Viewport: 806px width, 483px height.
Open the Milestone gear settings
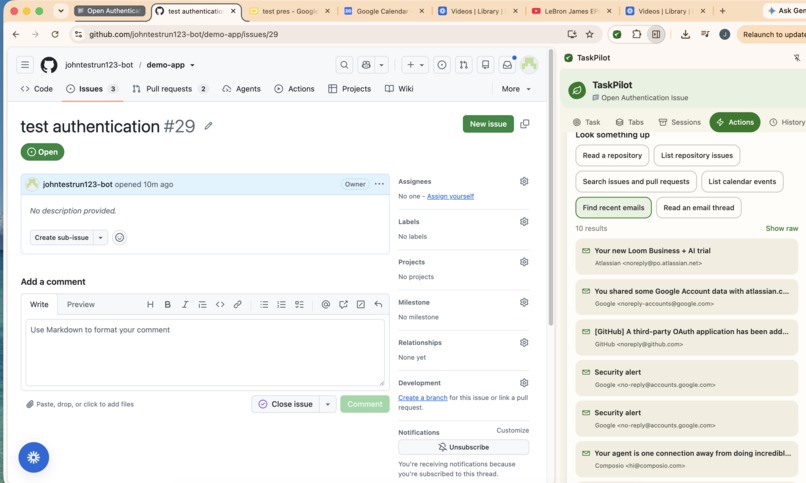524,302
